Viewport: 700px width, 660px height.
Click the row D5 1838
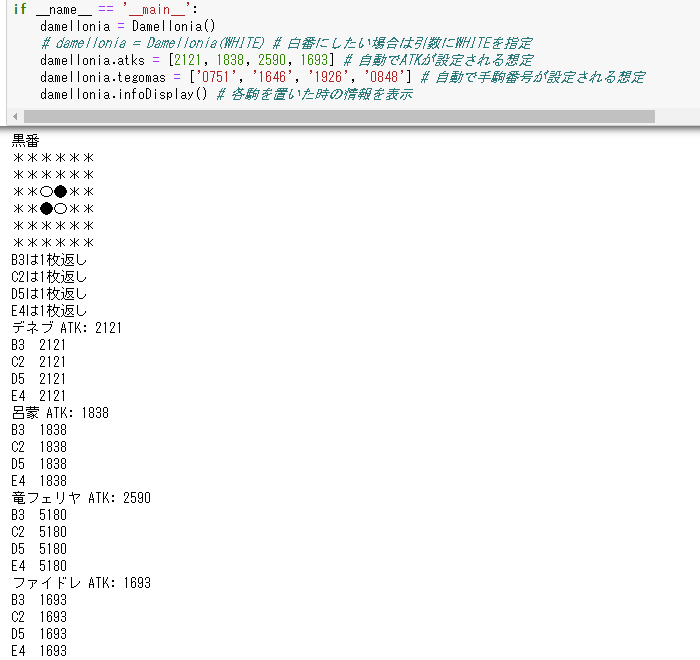click(x=39, y=463)
